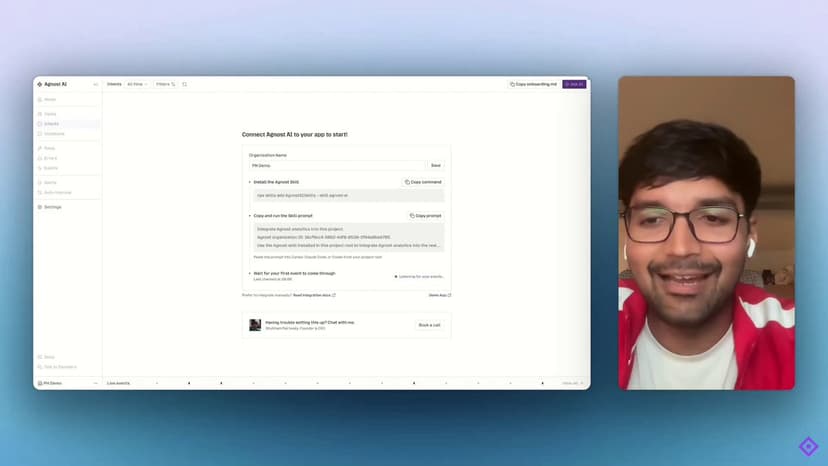This screenshot has height=466, width=828.
Task: Open the All time range dropdown
Action: point(137,84)
